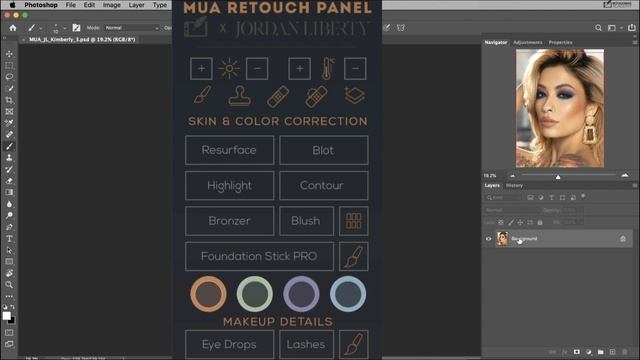Select the Clone Stamp tool in toolbar
Image resolution: width=640 pixels, height=360 pixels.
(9, 158)
